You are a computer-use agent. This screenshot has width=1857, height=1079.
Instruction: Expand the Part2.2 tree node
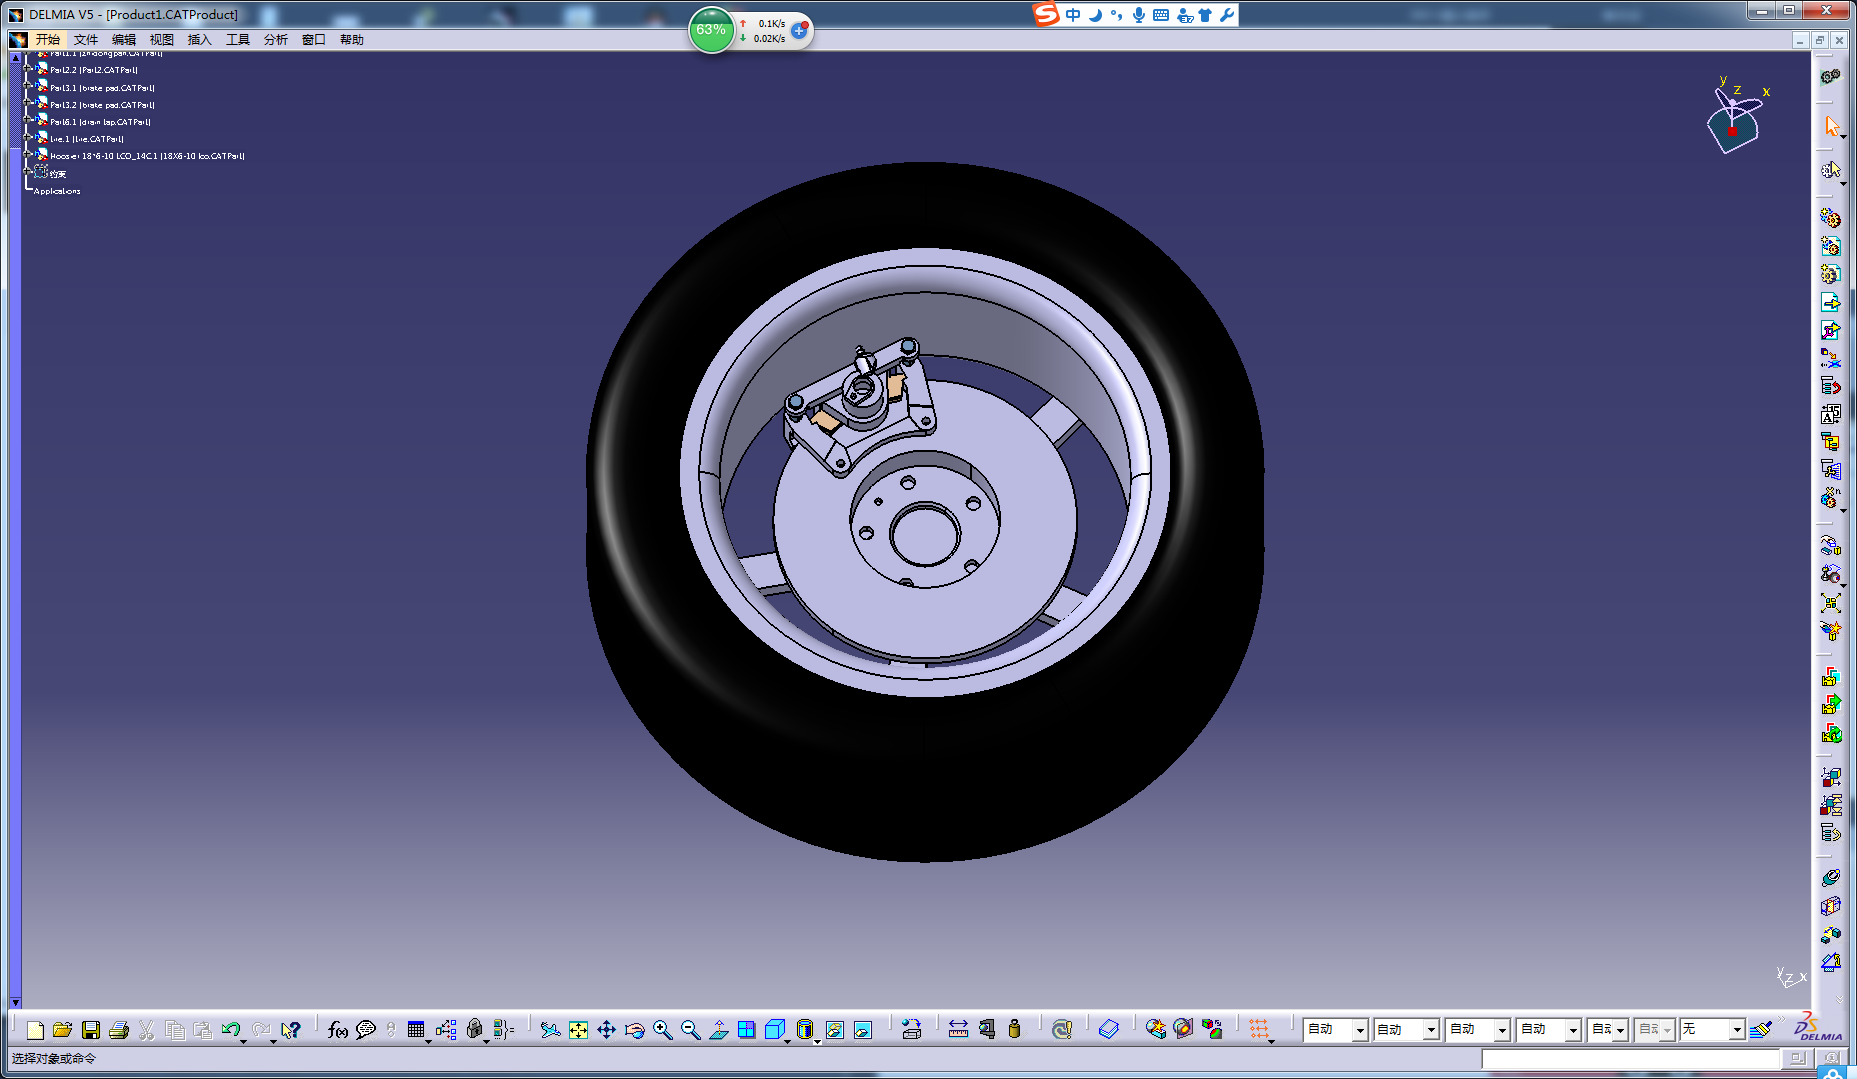[28, 69]
